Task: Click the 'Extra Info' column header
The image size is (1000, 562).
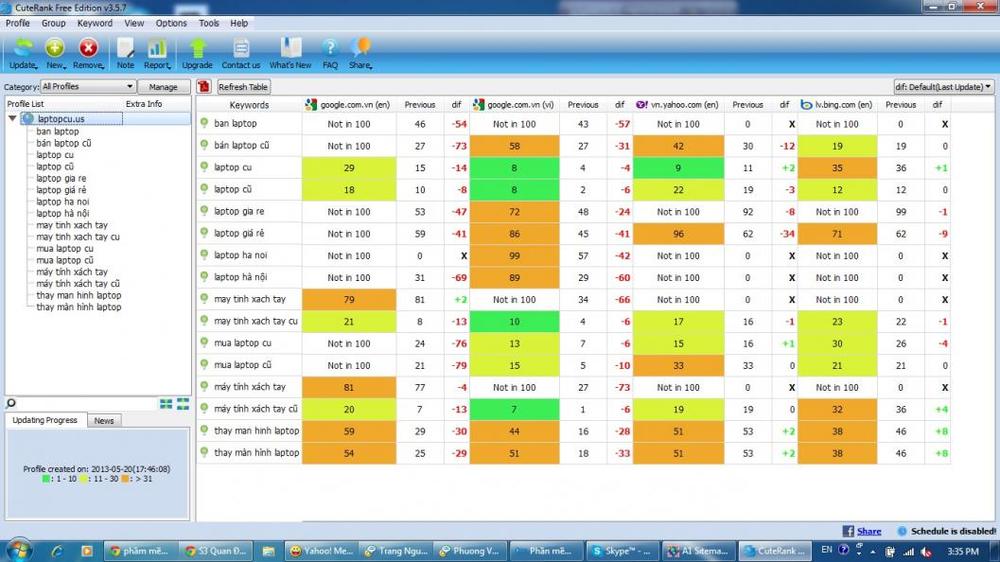Action: [143, 103]
